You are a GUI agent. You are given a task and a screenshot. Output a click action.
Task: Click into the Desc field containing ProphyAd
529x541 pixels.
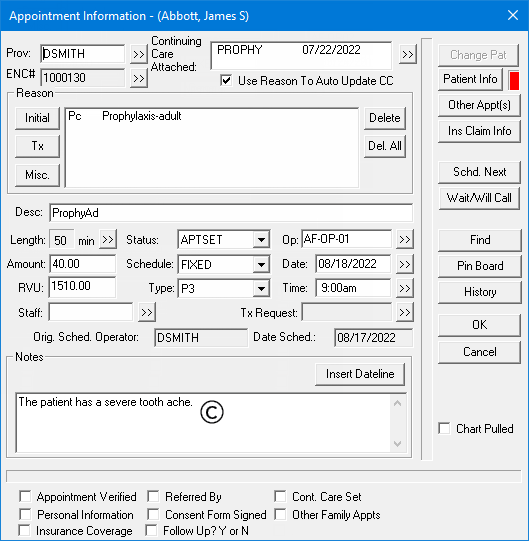[231, 213]
